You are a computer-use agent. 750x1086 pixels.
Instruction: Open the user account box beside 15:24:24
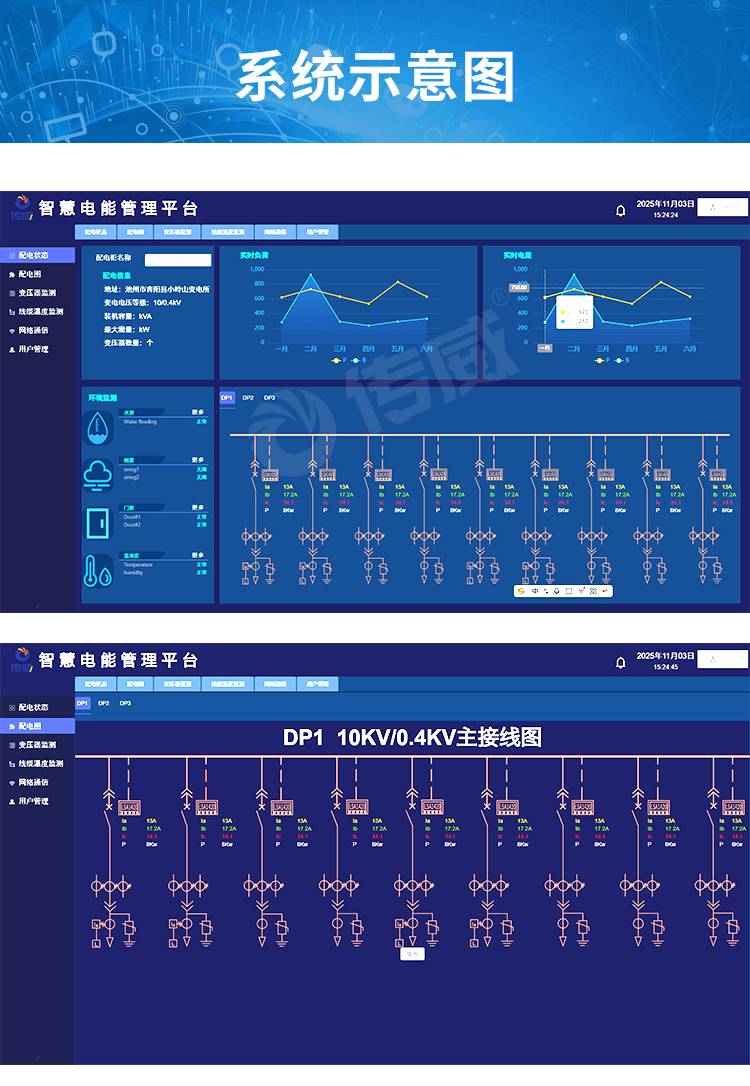[722, 208]
